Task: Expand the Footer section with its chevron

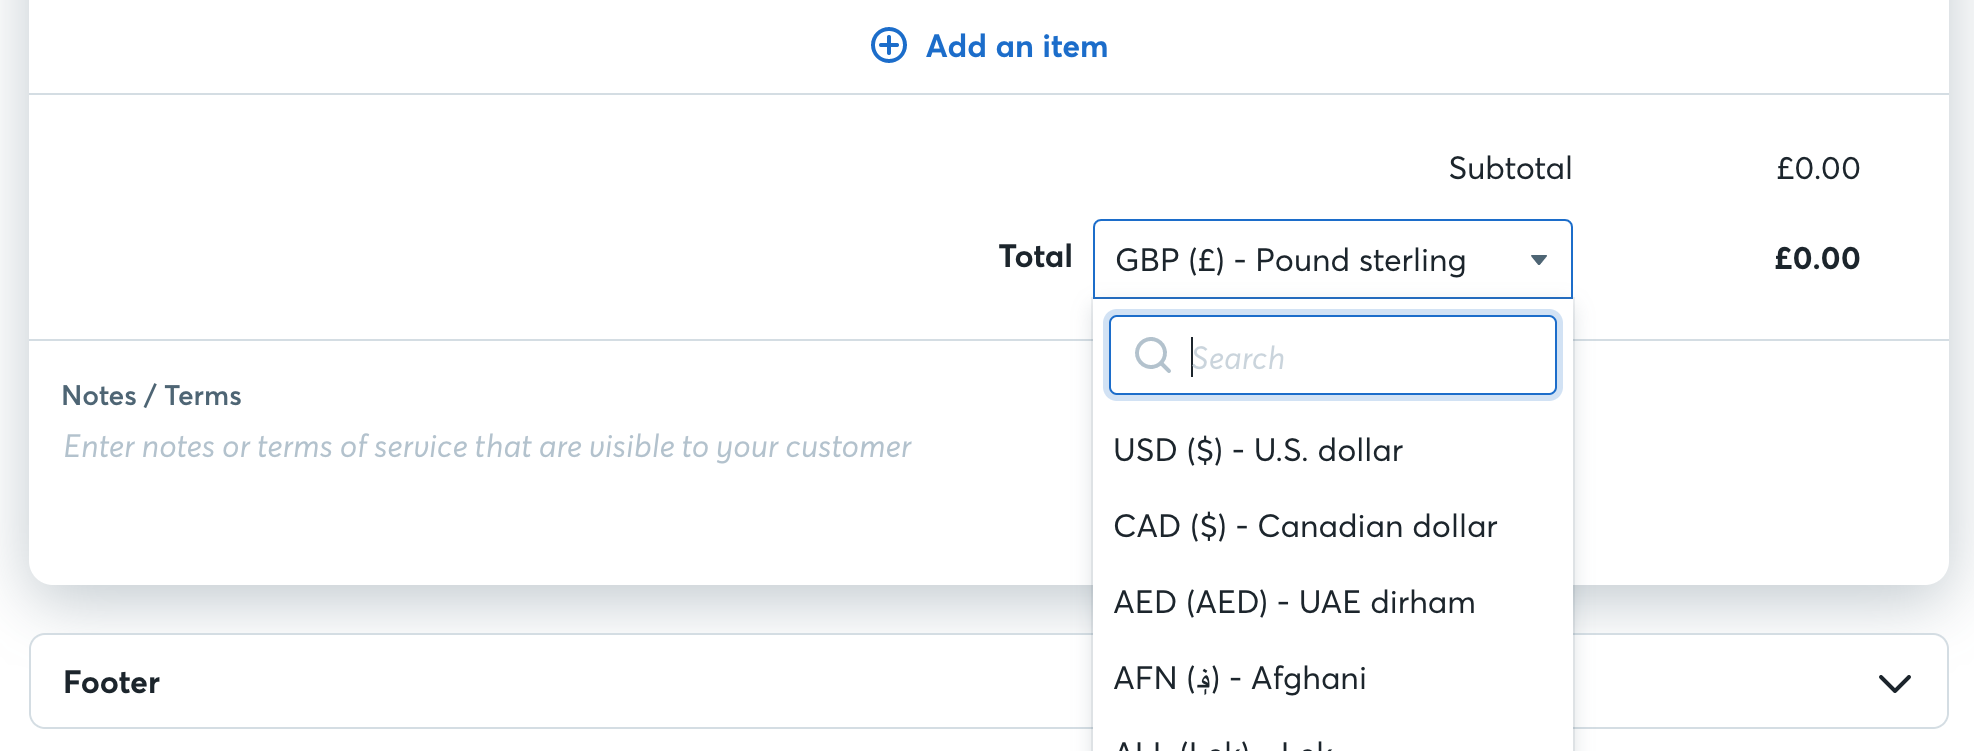Action: [x=1894, y=683]
